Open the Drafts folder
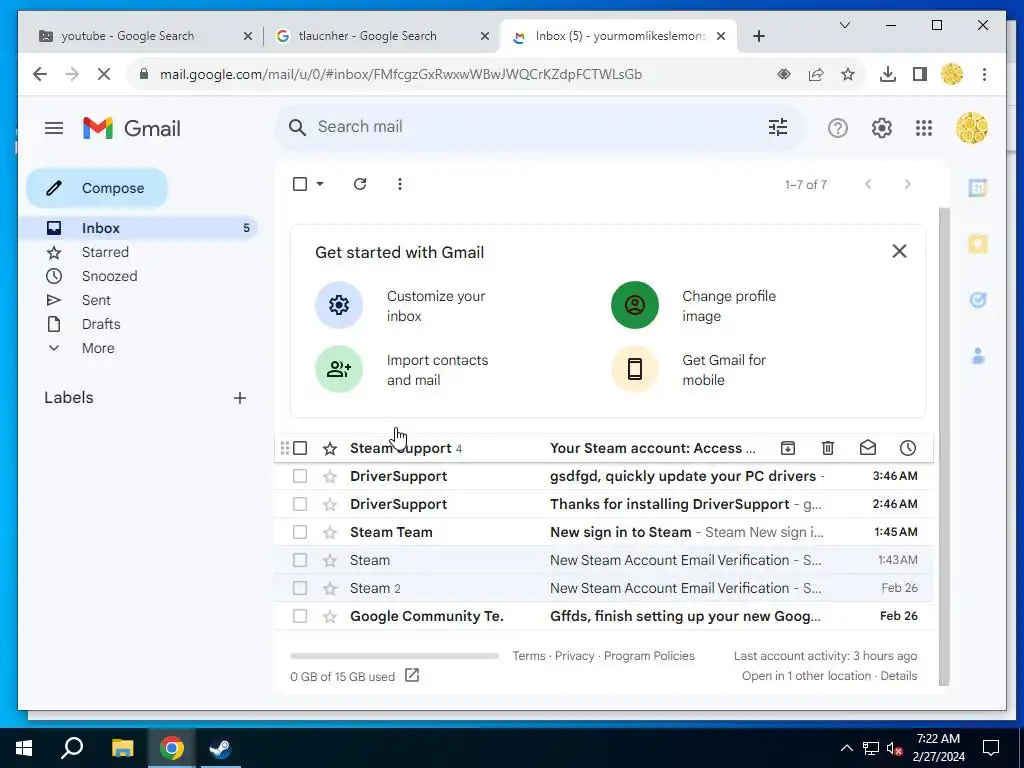The width and height of the screenshot is (1024, 768). [101, 324]
